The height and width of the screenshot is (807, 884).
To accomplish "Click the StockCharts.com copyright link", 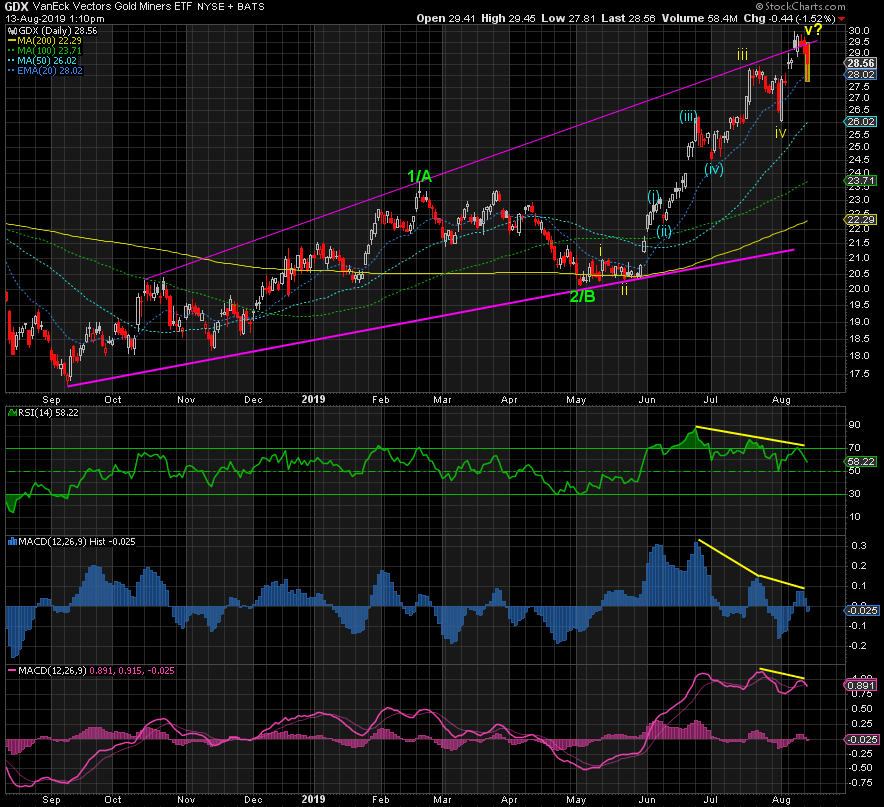I will pyautogui.click(x=801, y=6).
